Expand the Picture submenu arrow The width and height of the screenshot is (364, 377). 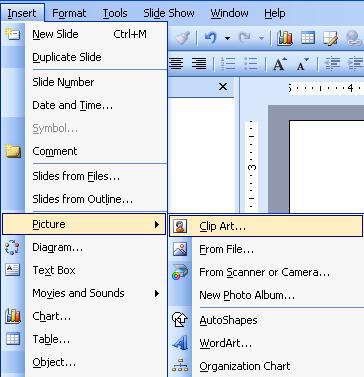click(x=157, y=224)
